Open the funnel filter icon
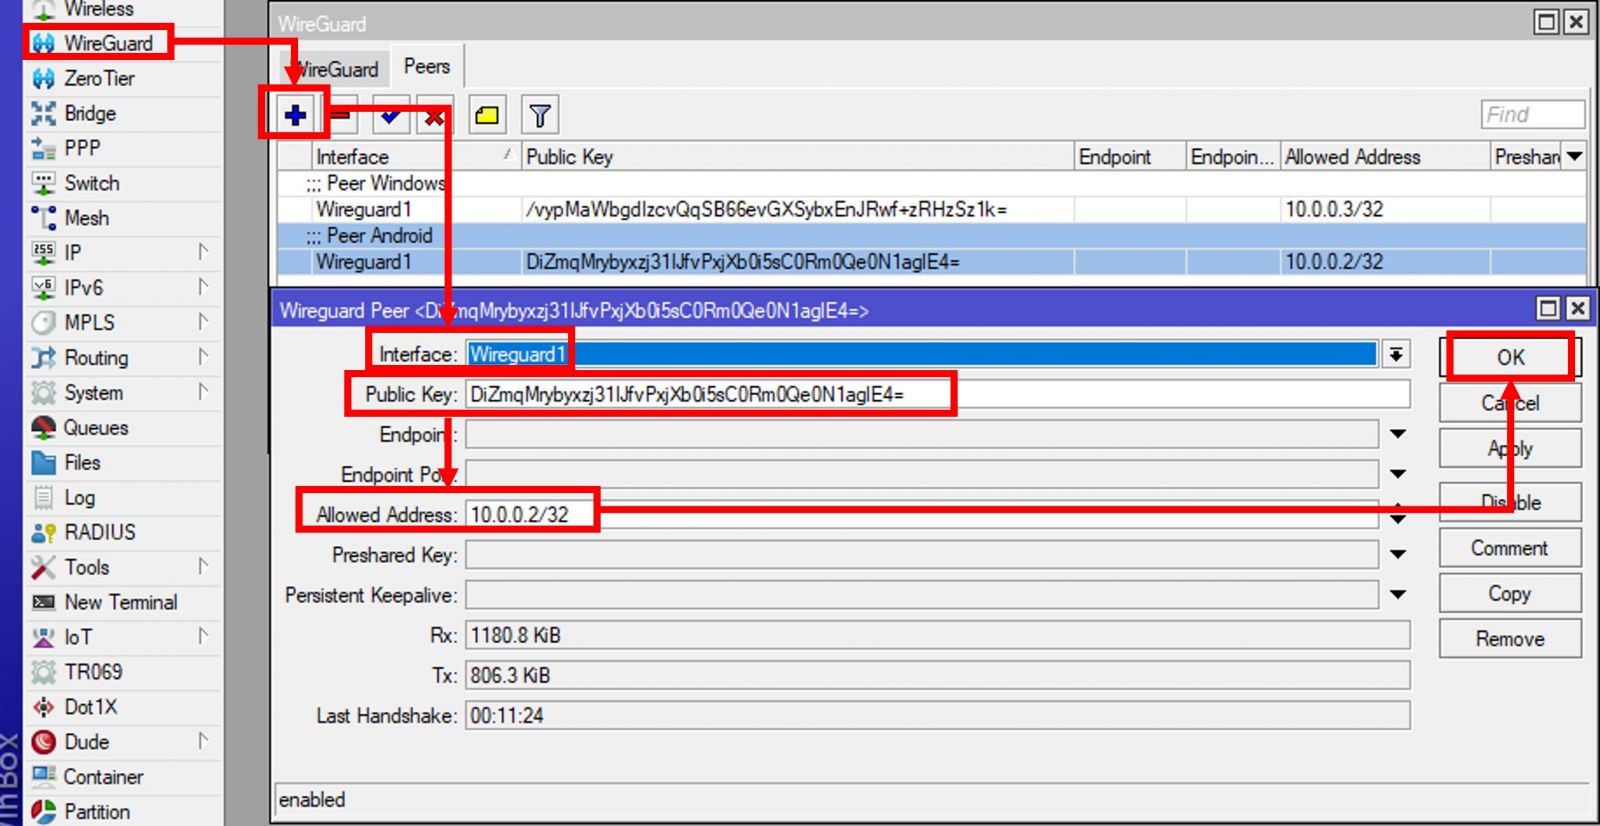1600x826 pixels. [540, 116]
